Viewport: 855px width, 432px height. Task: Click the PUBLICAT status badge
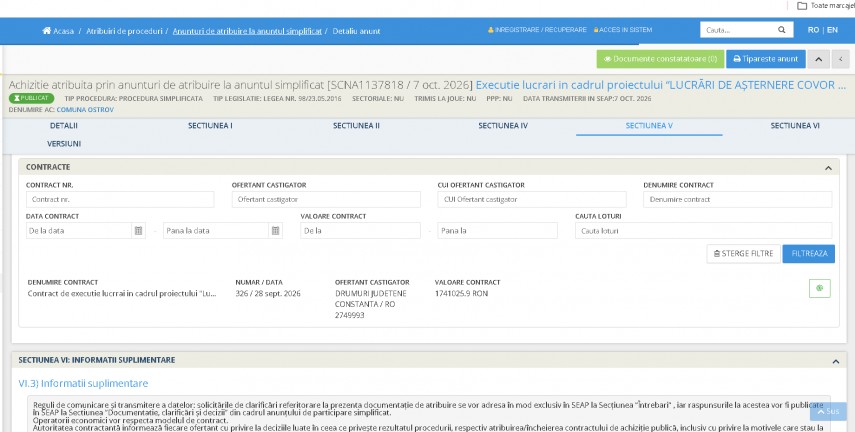point(31,98)
